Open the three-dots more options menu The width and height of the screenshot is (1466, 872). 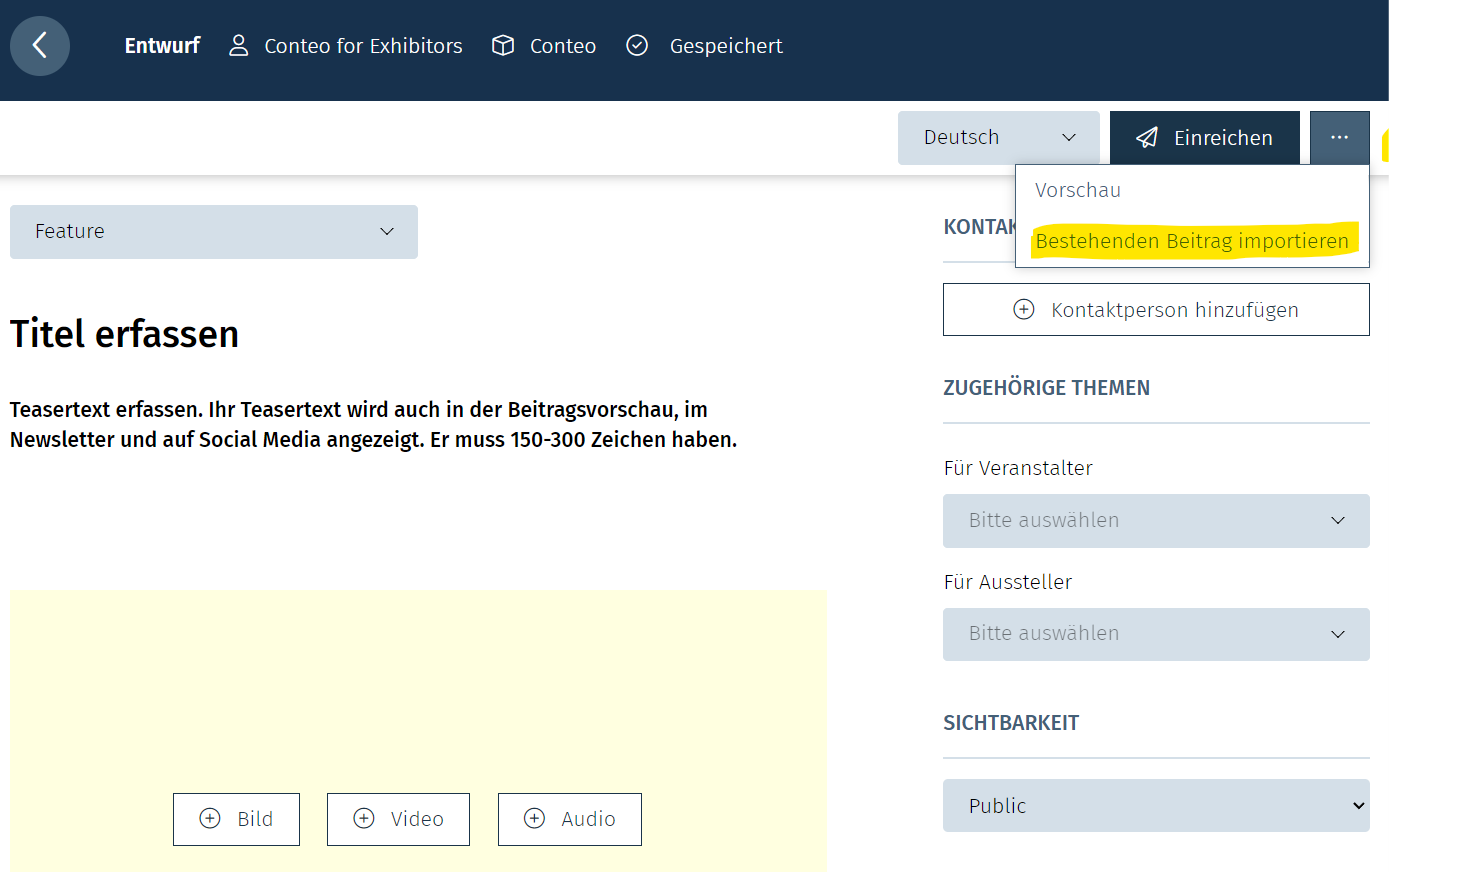(1340, 137)
